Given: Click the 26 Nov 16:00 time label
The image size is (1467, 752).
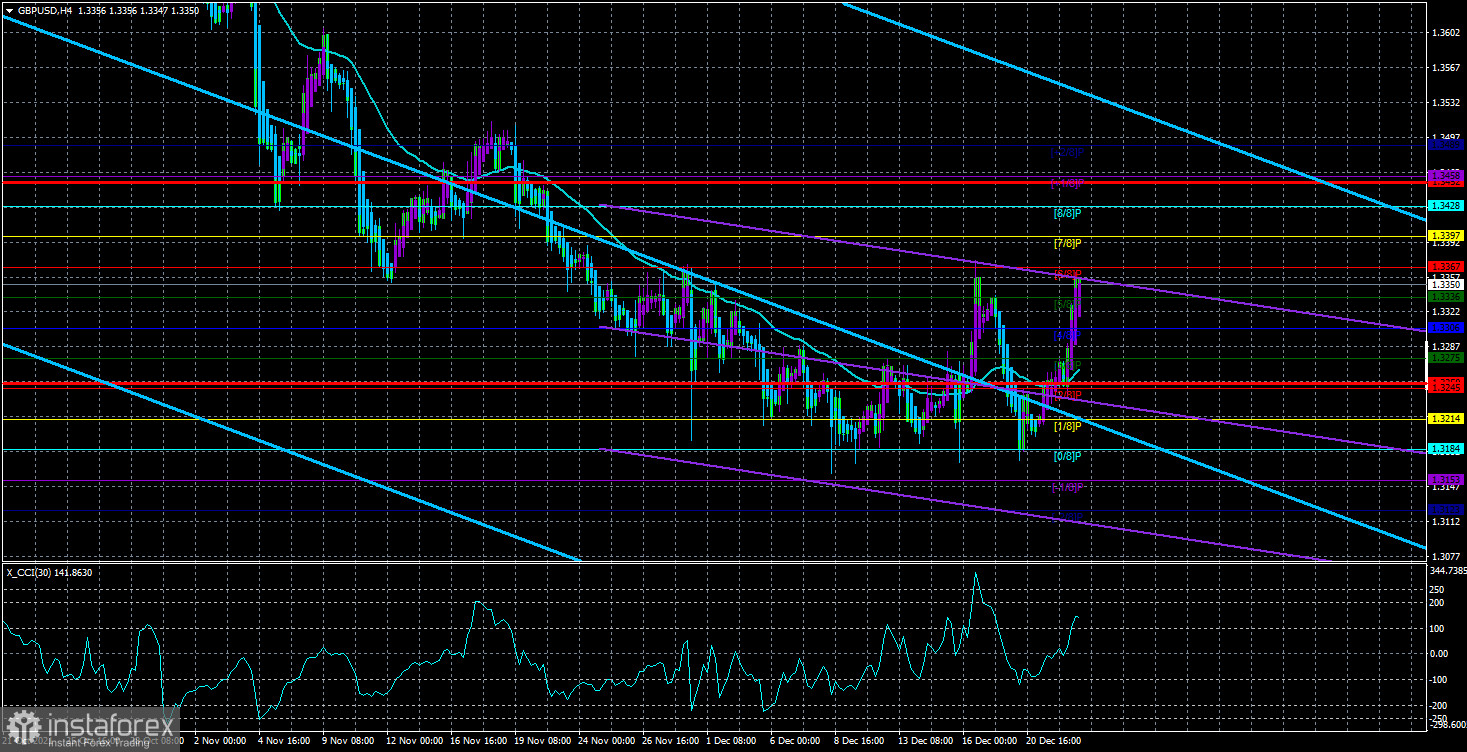Looking at the screenshot, I should [x=673, y=742].
